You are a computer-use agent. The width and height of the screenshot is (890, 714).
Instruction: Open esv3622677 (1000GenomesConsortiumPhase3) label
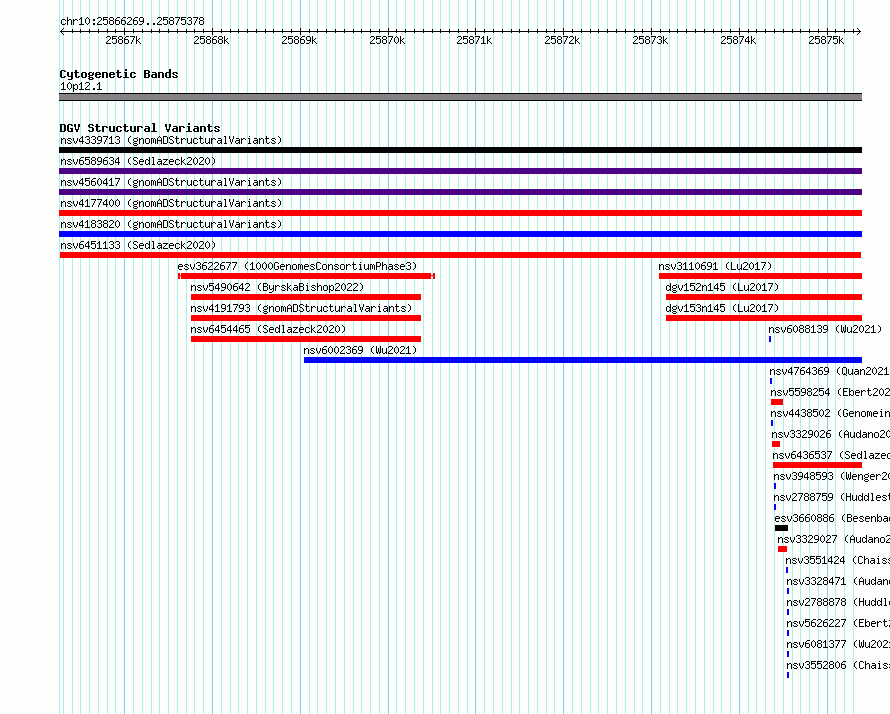pyautogui.click(x=297, y=266)
